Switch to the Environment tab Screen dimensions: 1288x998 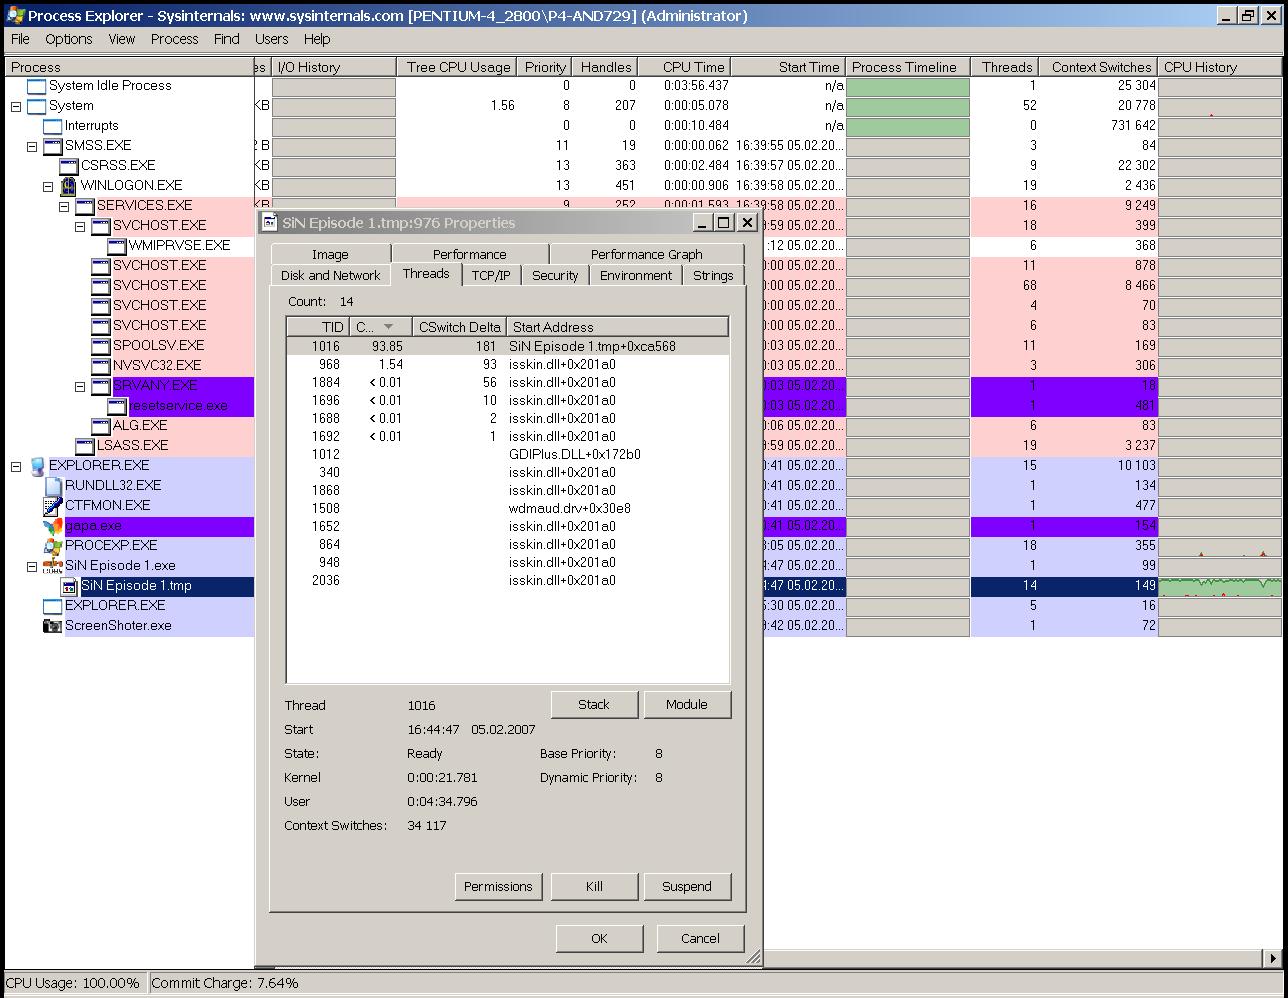[x=636, y=275]
